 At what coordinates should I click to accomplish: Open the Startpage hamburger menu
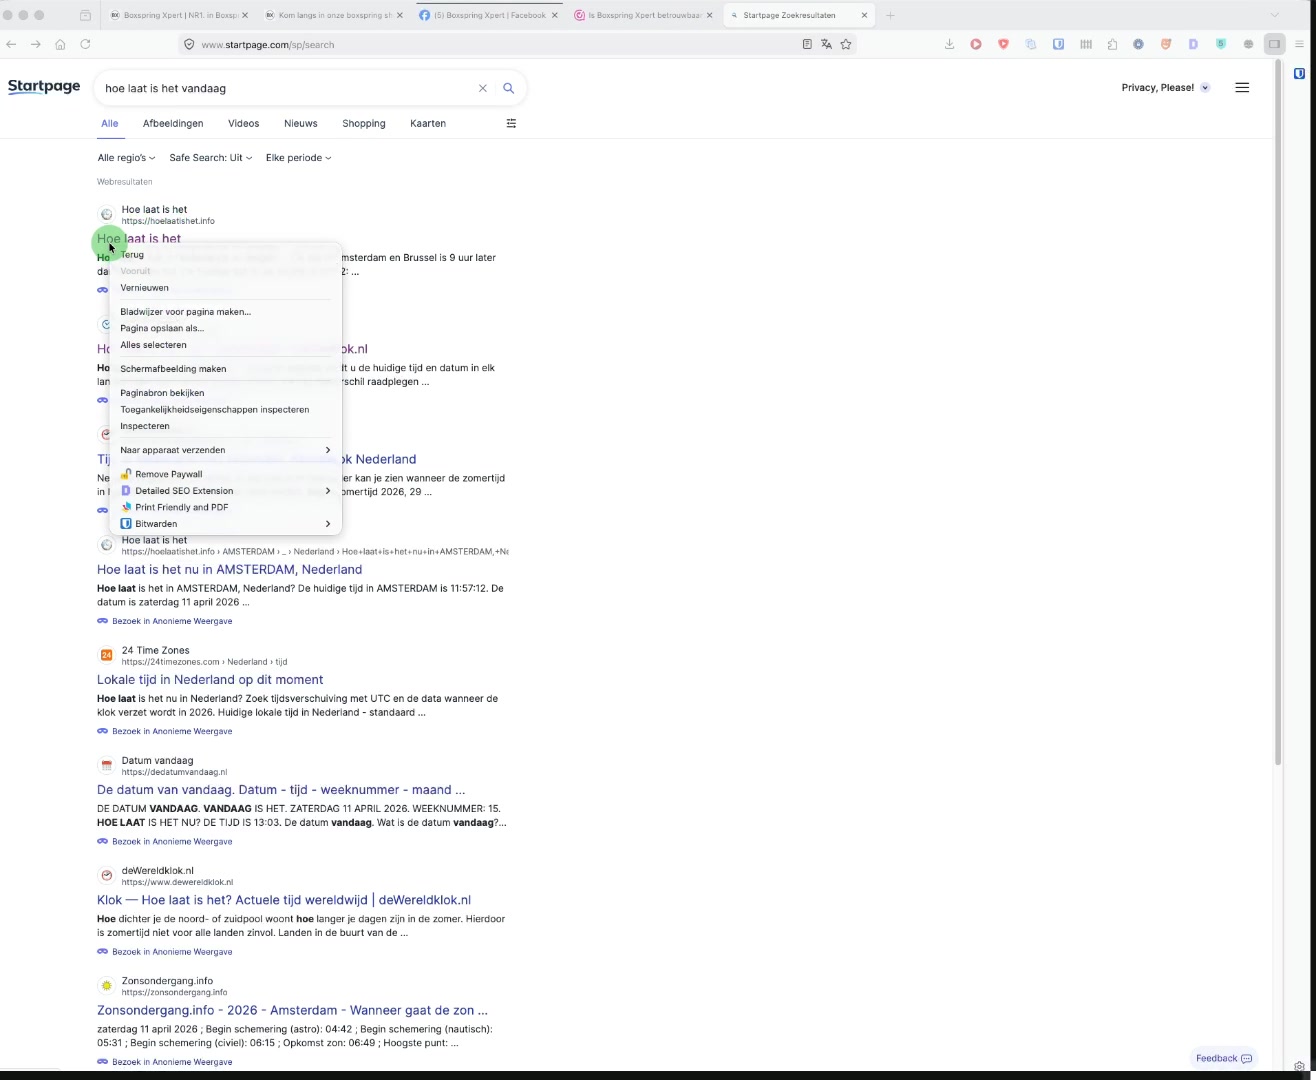[1242, 88]
